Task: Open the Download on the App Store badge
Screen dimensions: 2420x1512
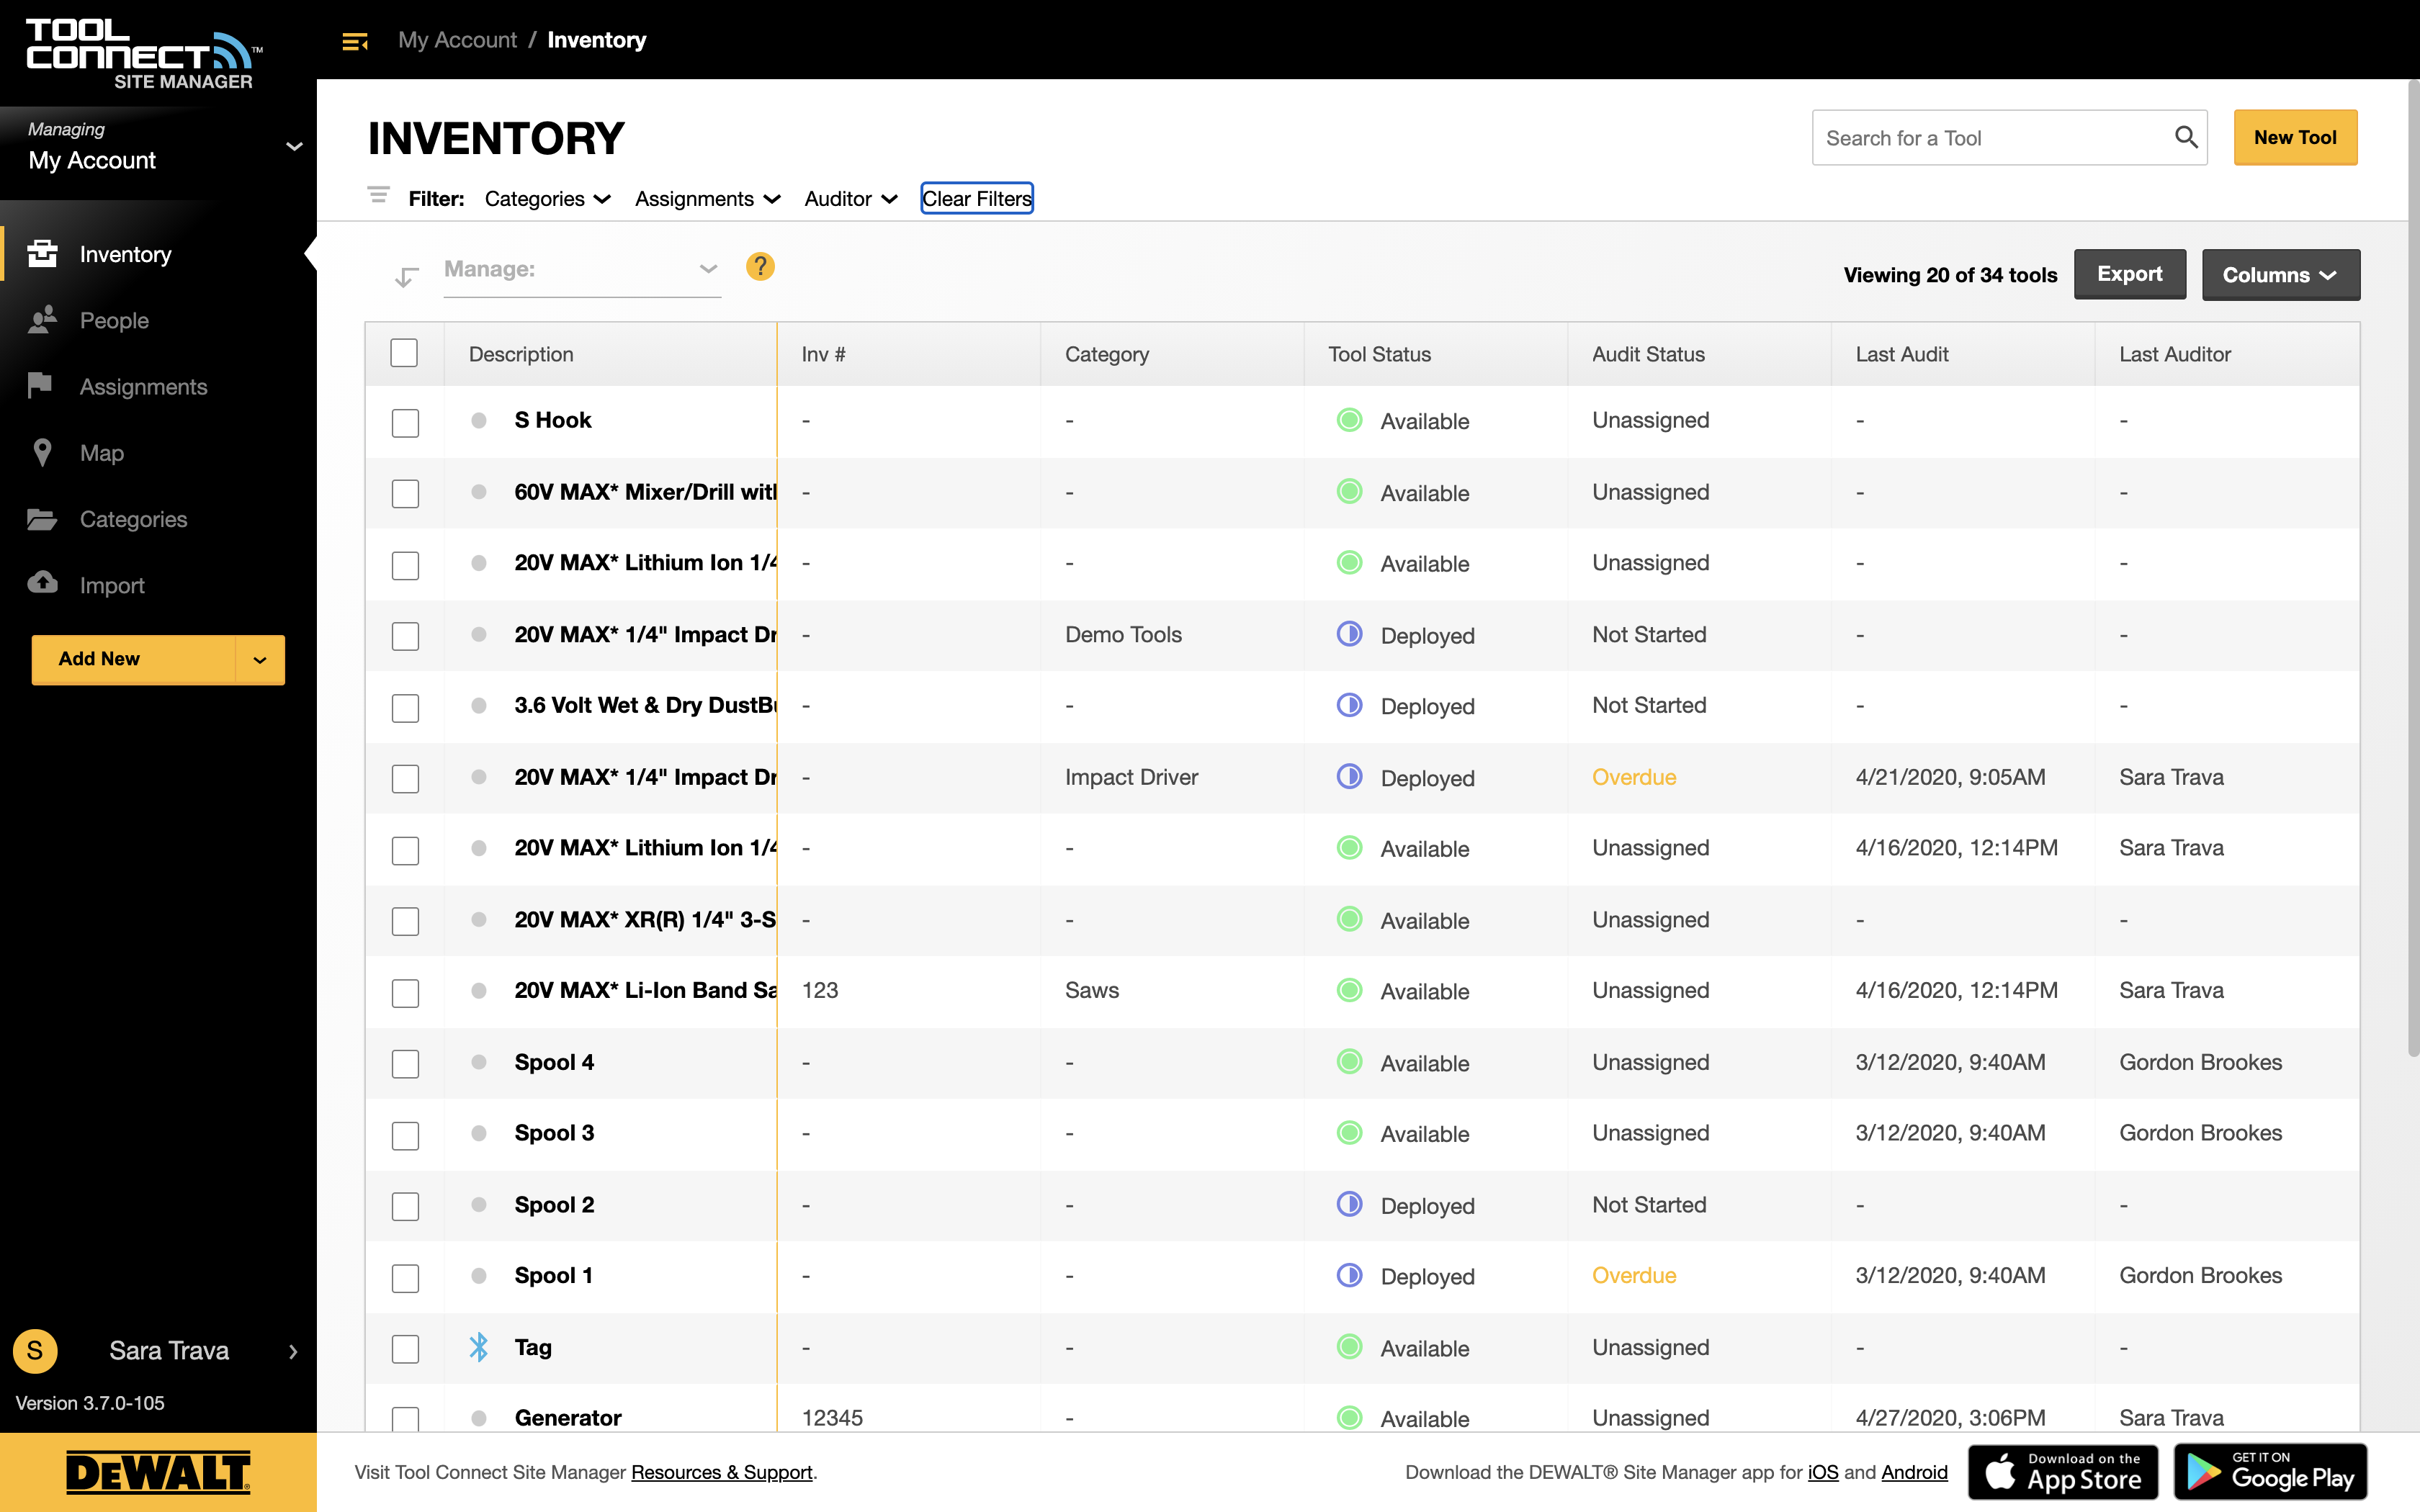Action: (2063, 1472)
